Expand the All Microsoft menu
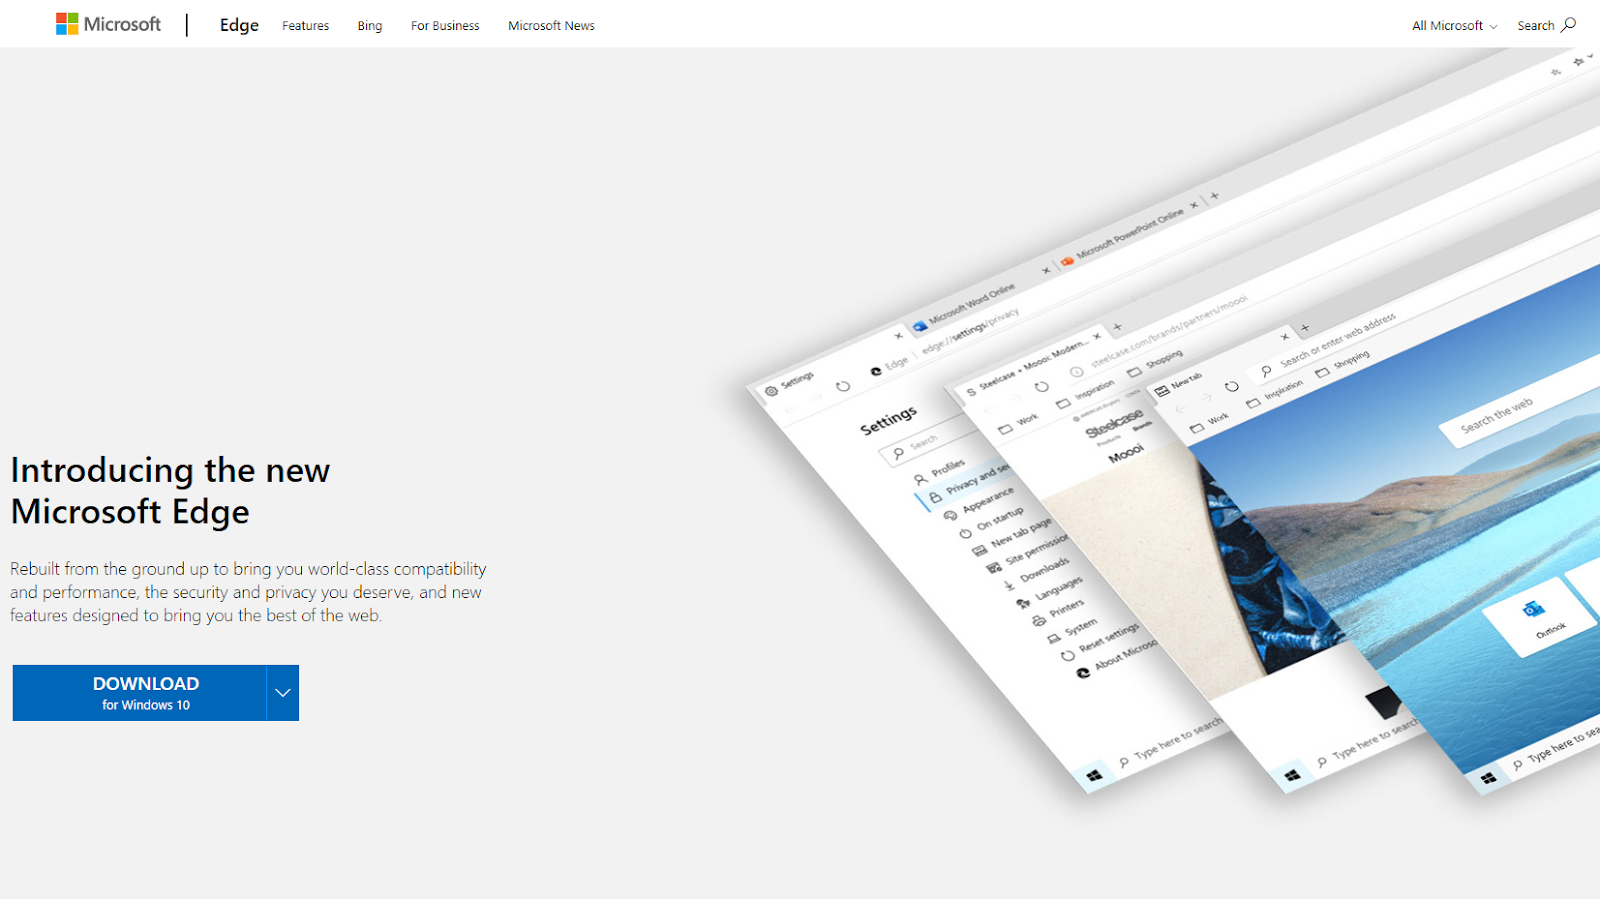 click(x=1454, y=26)
